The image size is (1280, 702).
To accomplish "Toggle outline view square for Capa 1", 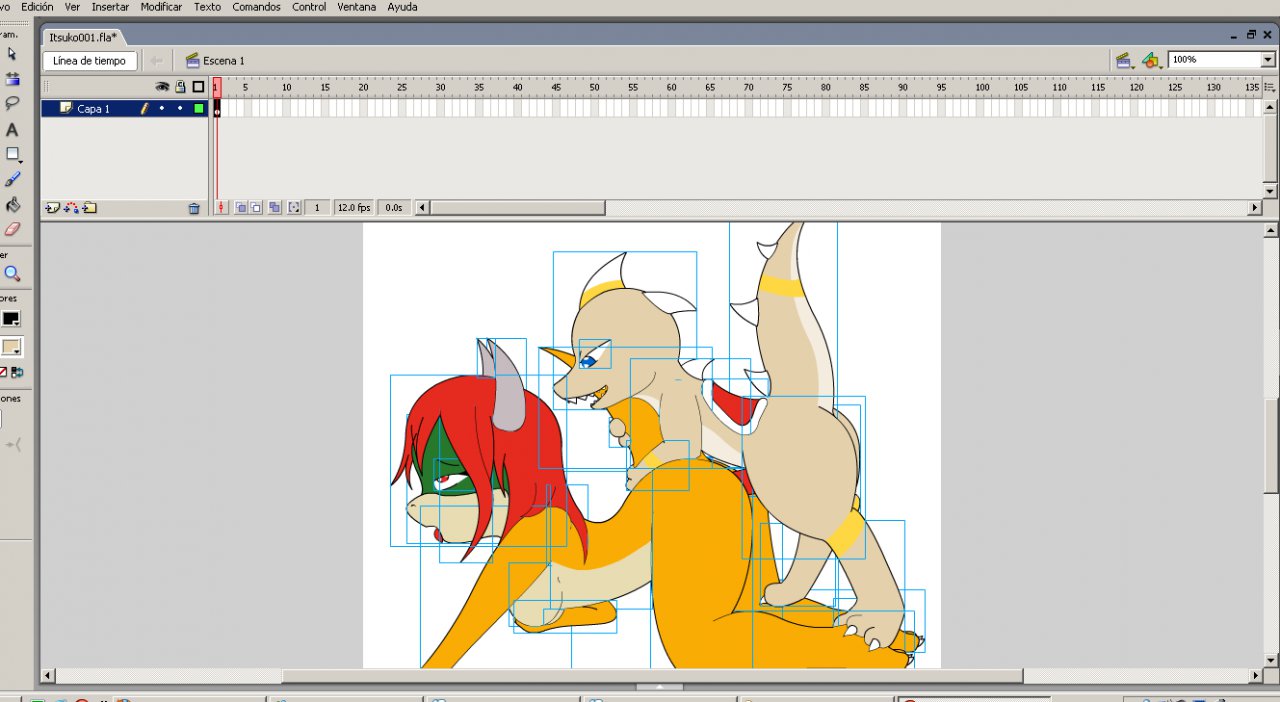I will click(199, 108).
